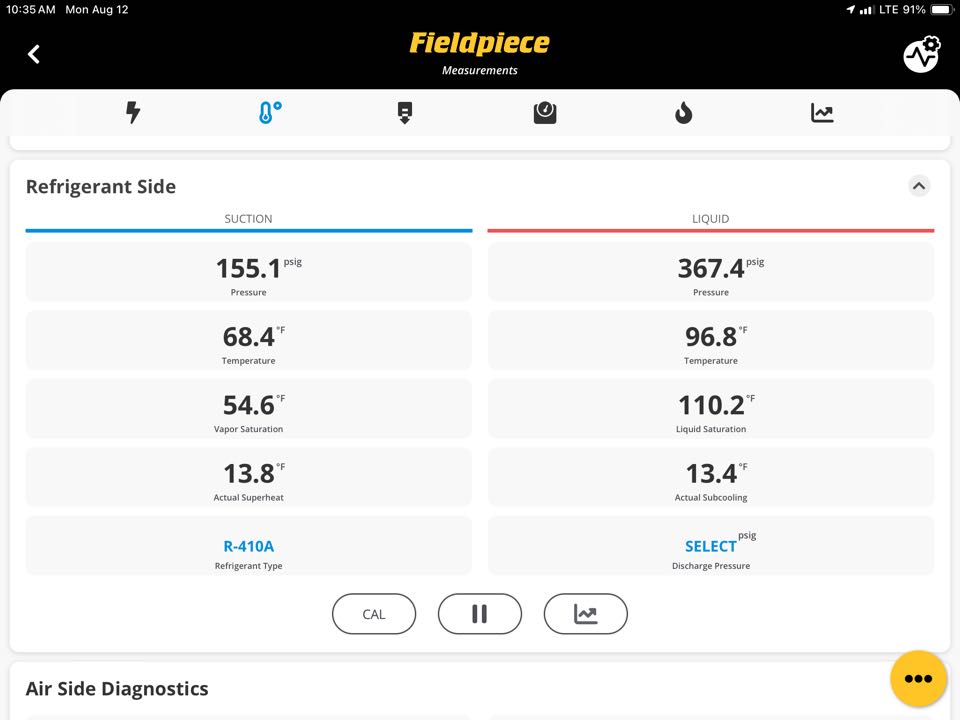960x720 pixels.
Task: Open the diagnostics settings icon top right
Action: 921,54
